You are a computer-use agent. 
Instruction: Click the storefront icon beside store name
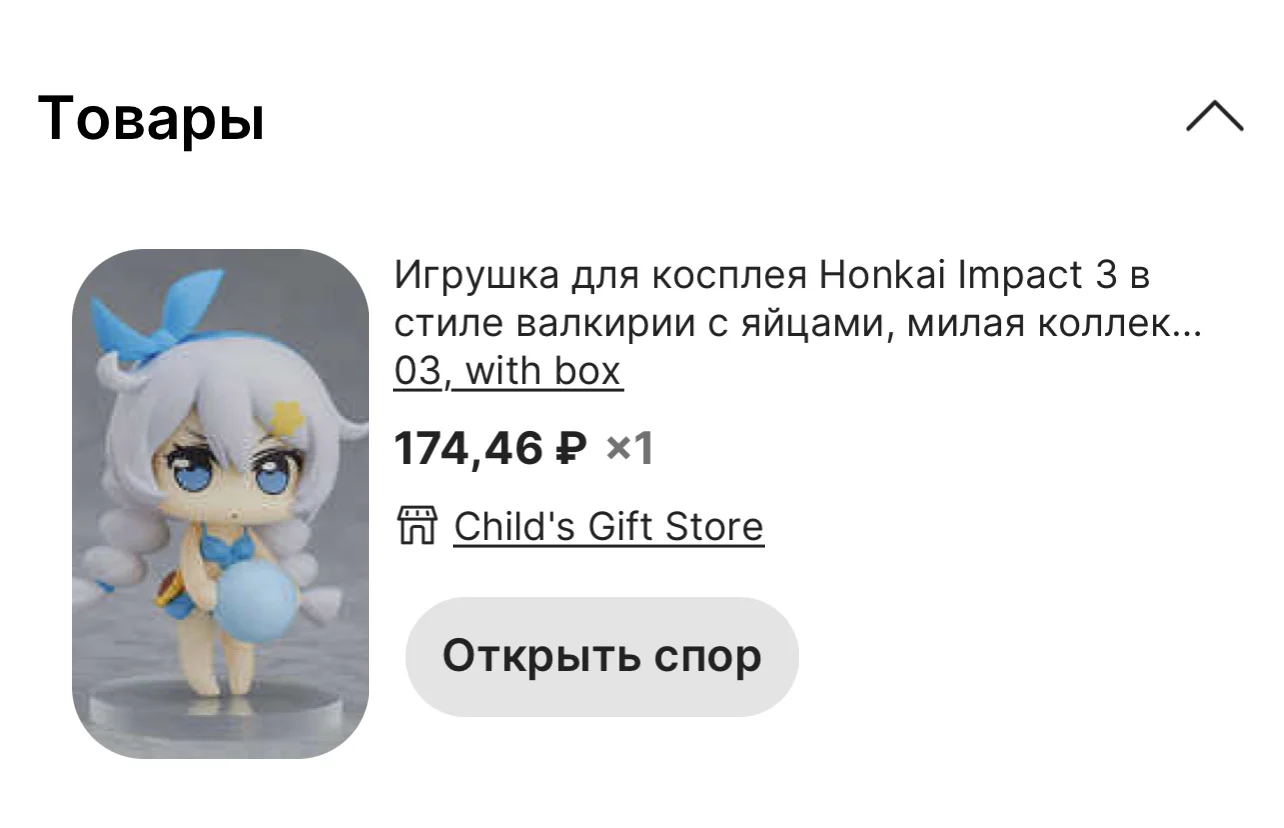click(x=416, y=525)
